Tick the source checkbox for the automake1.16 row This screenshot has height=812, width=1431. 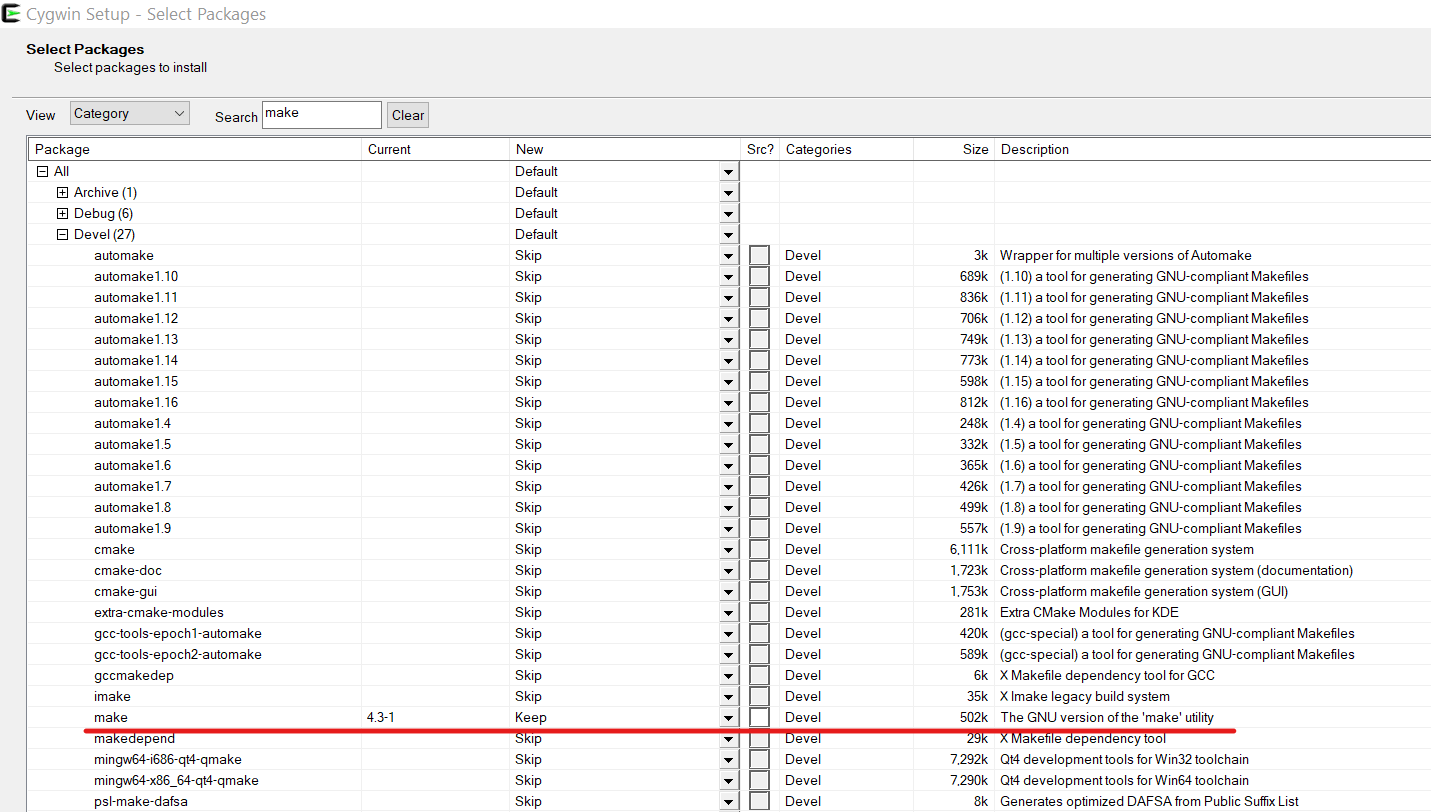pyautogui.click(x=759, y=403)
